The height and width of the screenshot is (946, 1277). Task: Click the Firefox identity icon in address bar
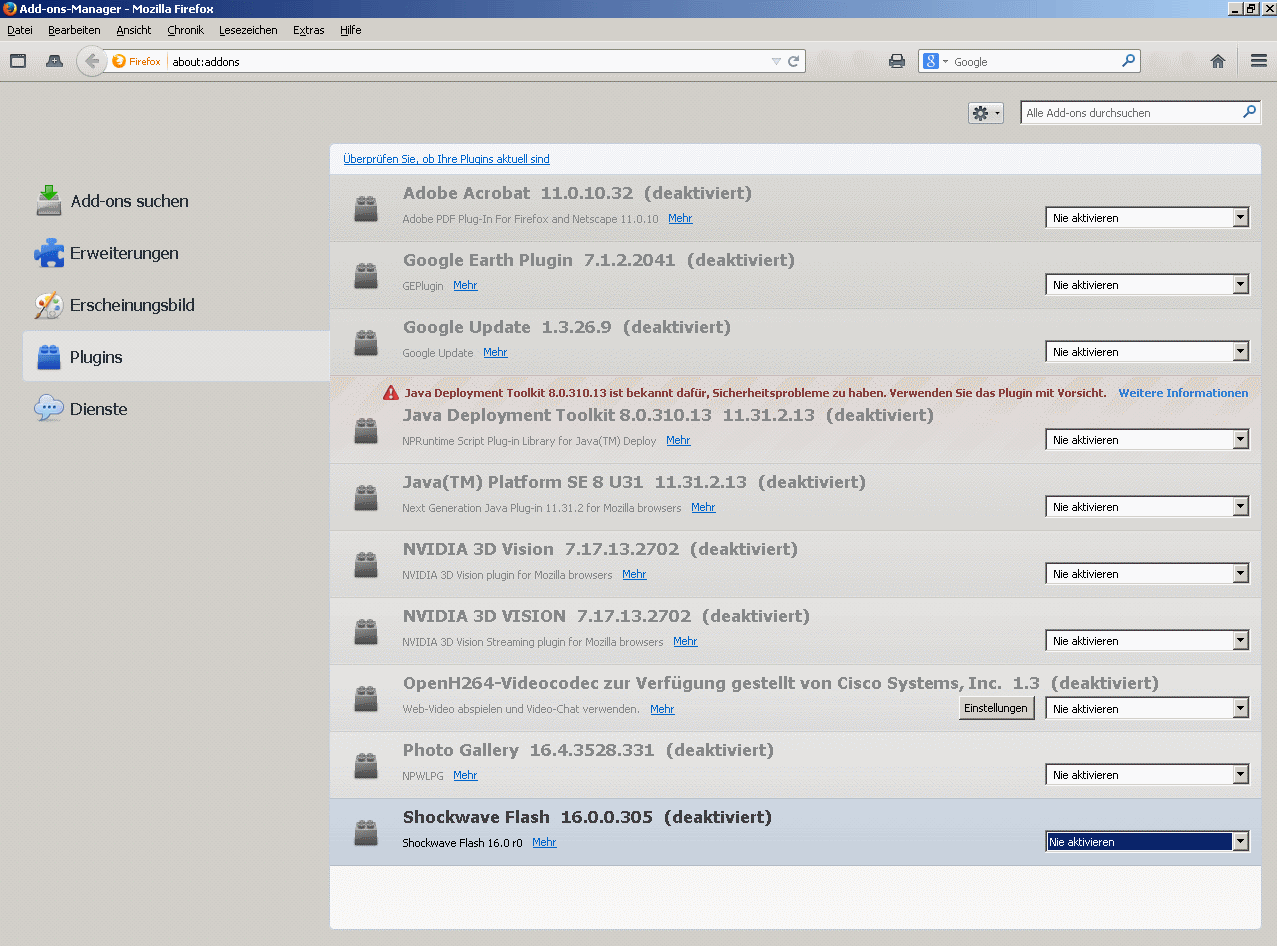[137, 61]
